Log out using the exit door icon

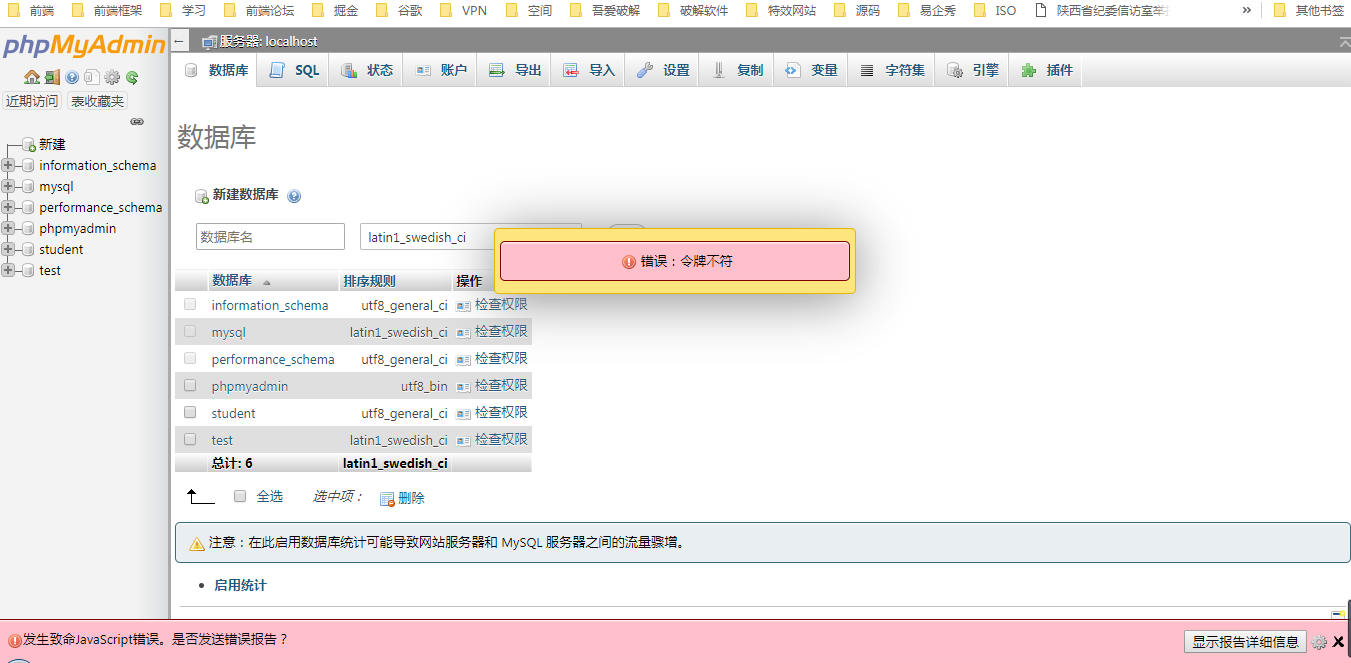[52, 77]
